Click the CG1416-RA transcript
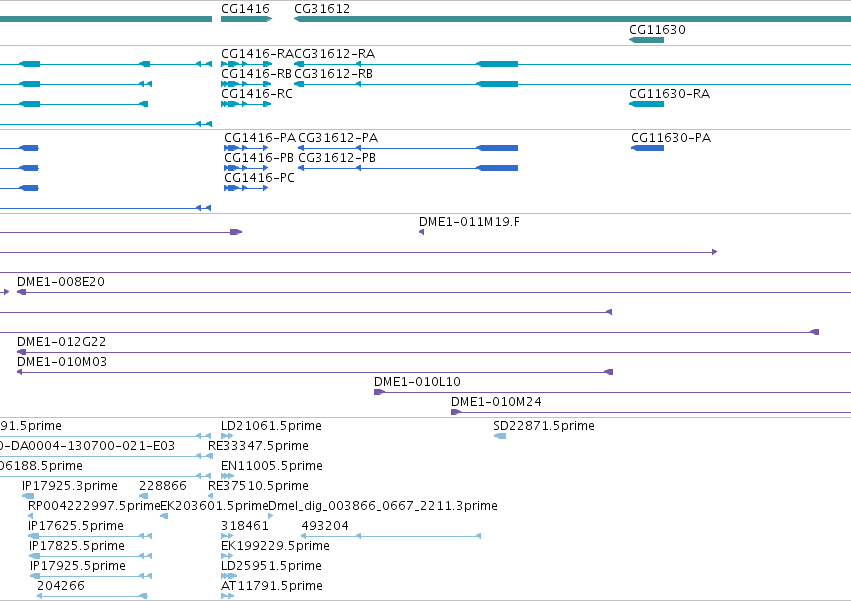Image resolution: width=851 pixels, height=601 pixels. [246, 64]
